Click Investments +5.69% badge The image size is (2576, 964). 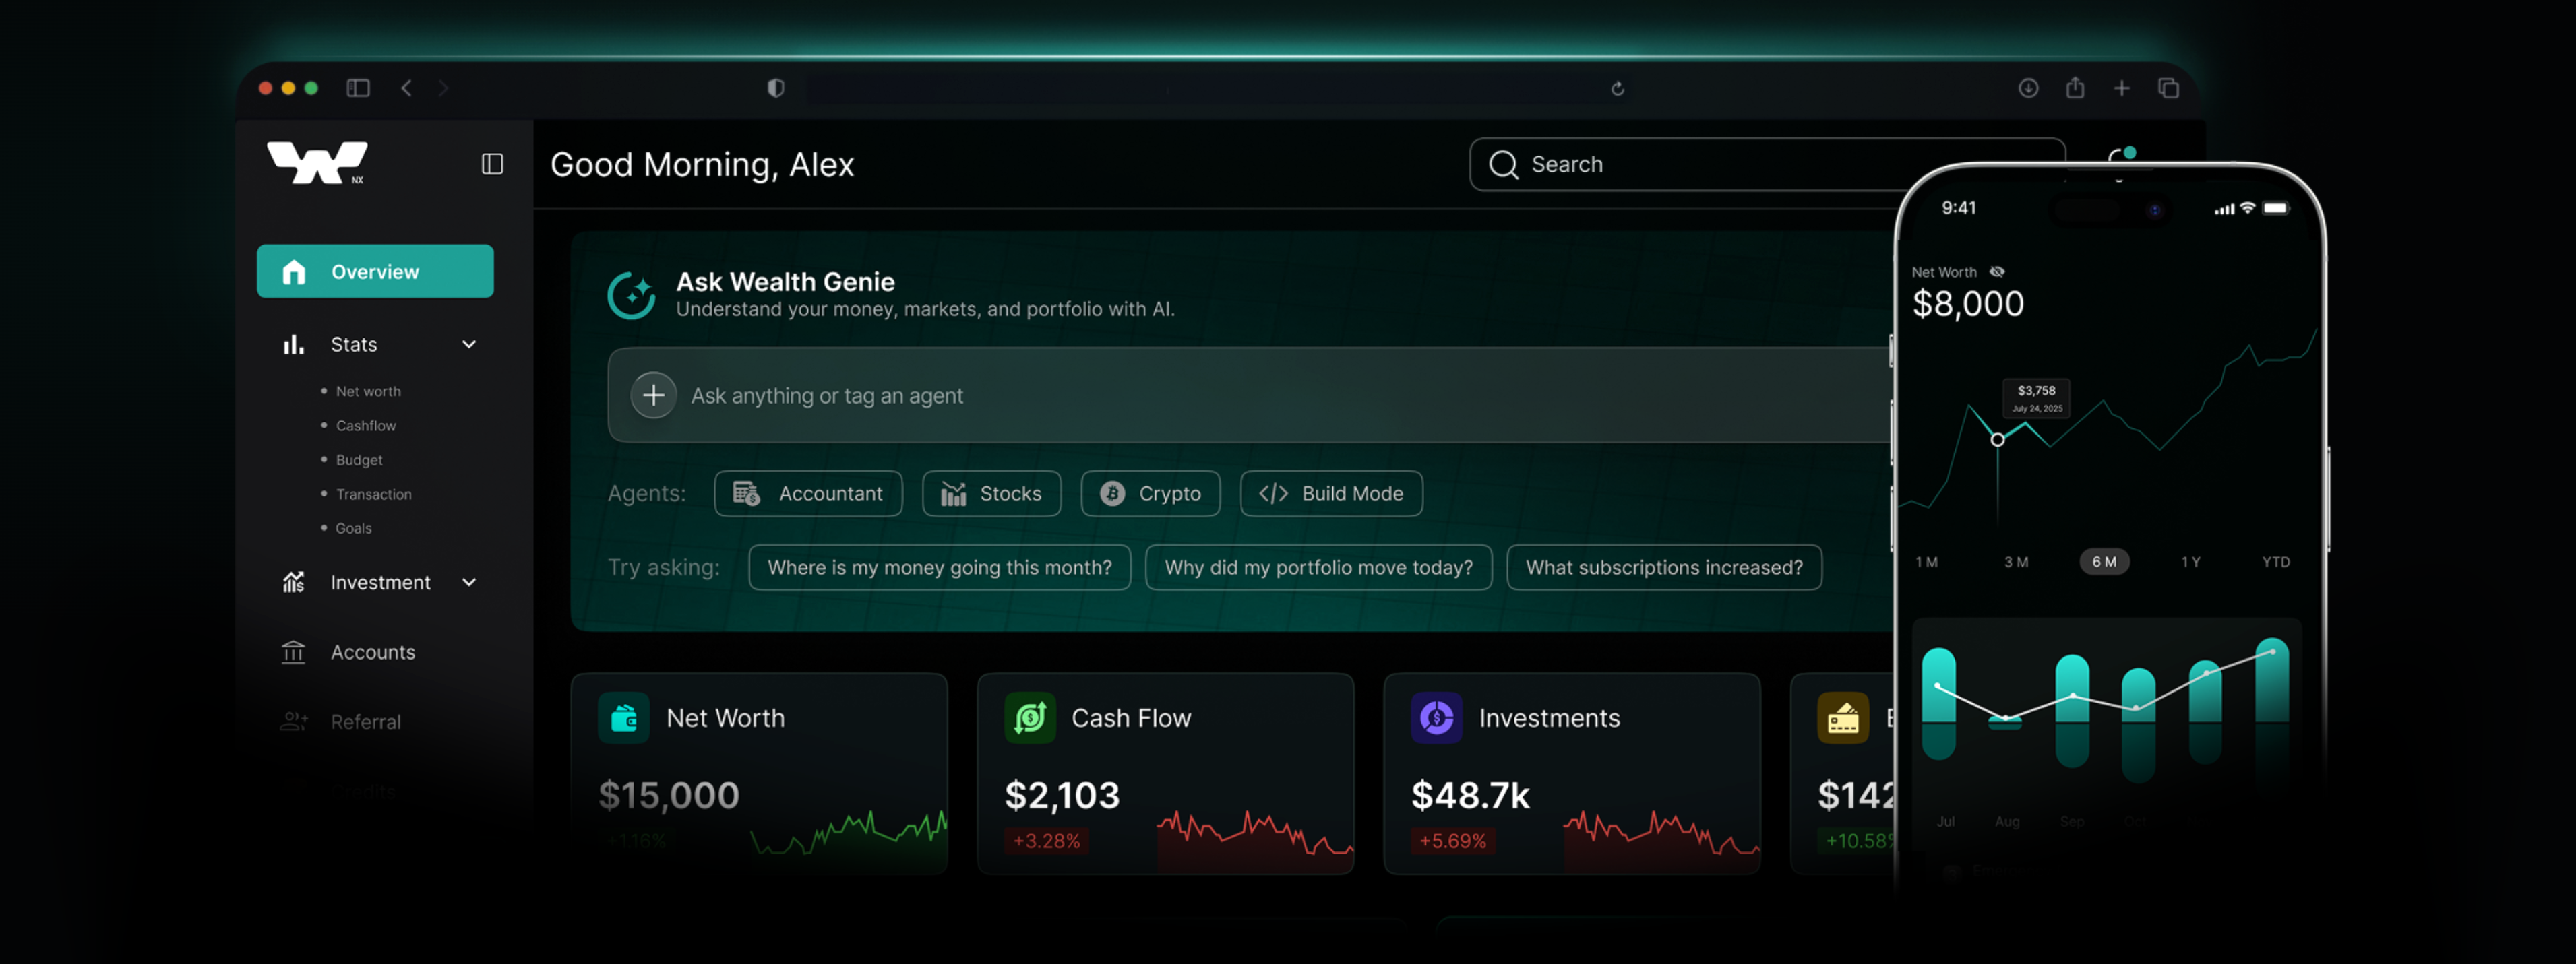click(1453, 841)
